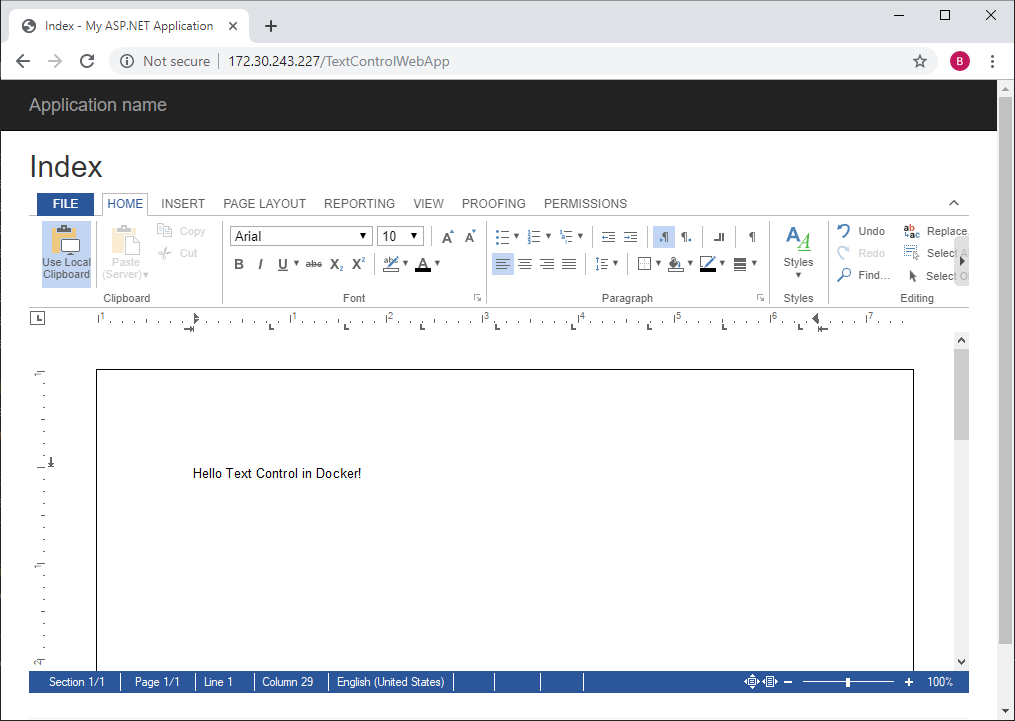Toggle bold formatting
This screenshot has width=1015, height=721.
pyautogui.click(x=239, y=264)
